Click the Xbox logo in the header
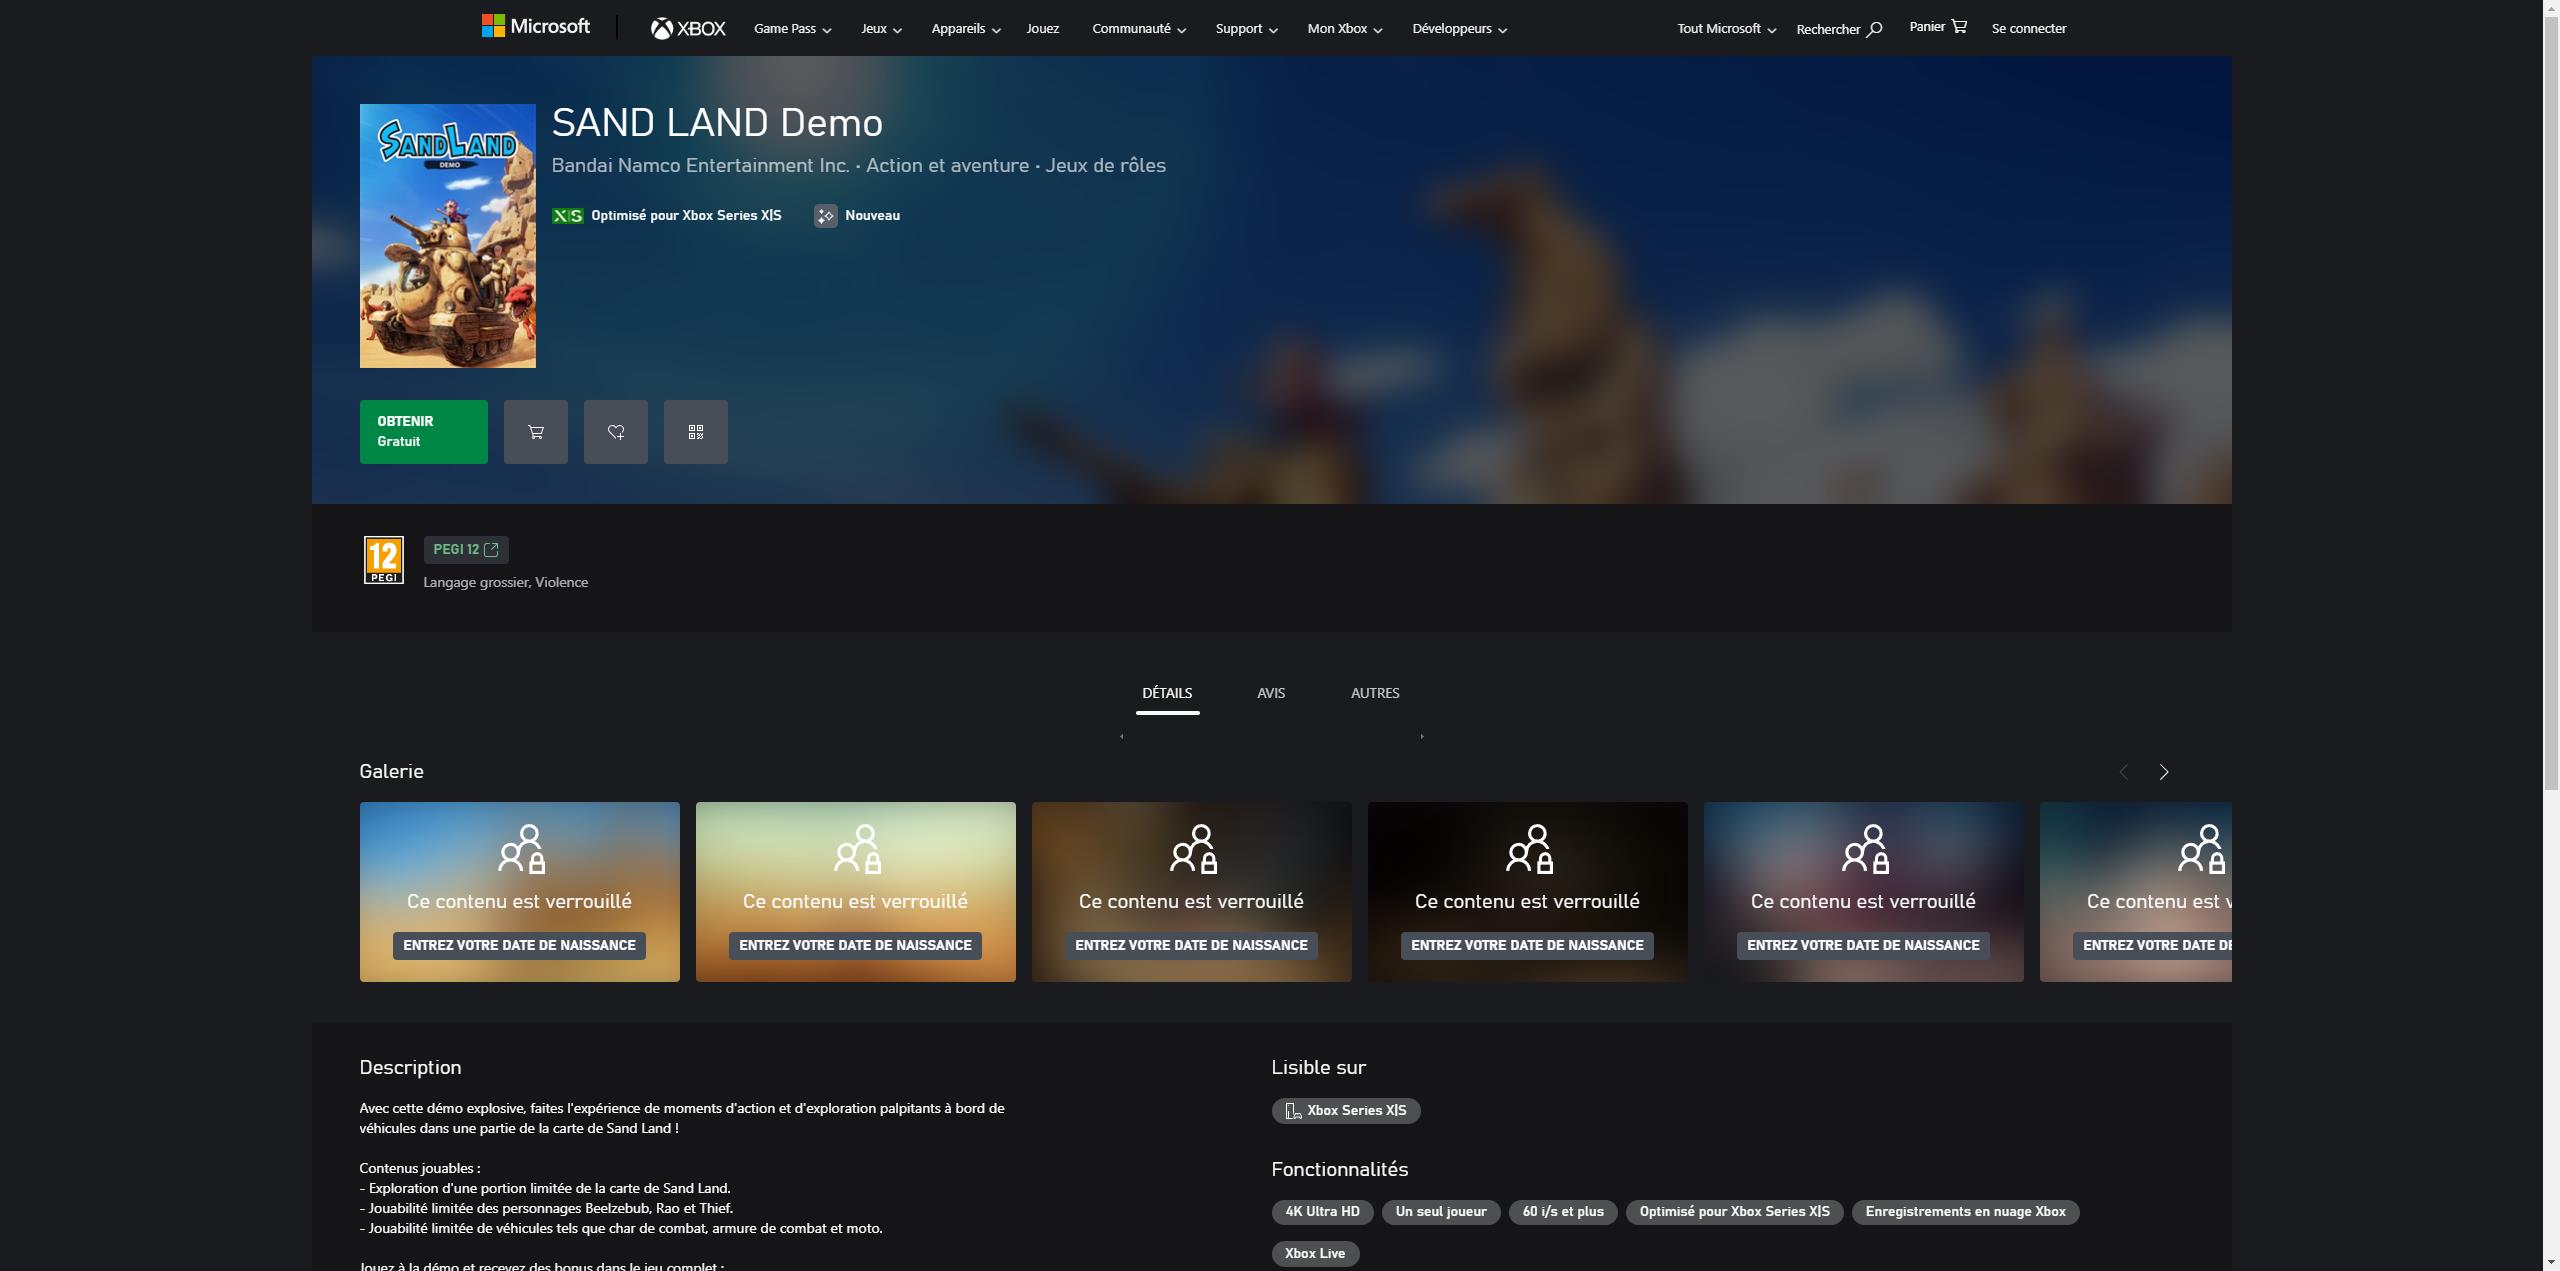The width and height of the screenshot is (2560, 1271). [x=688, y=27]
